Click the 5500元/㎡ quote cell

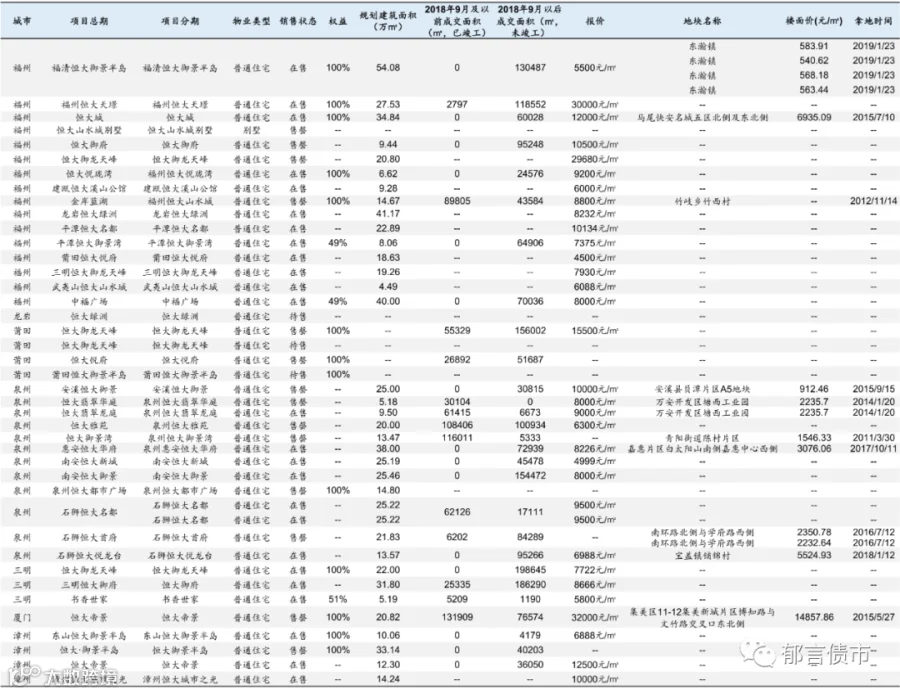595,68
